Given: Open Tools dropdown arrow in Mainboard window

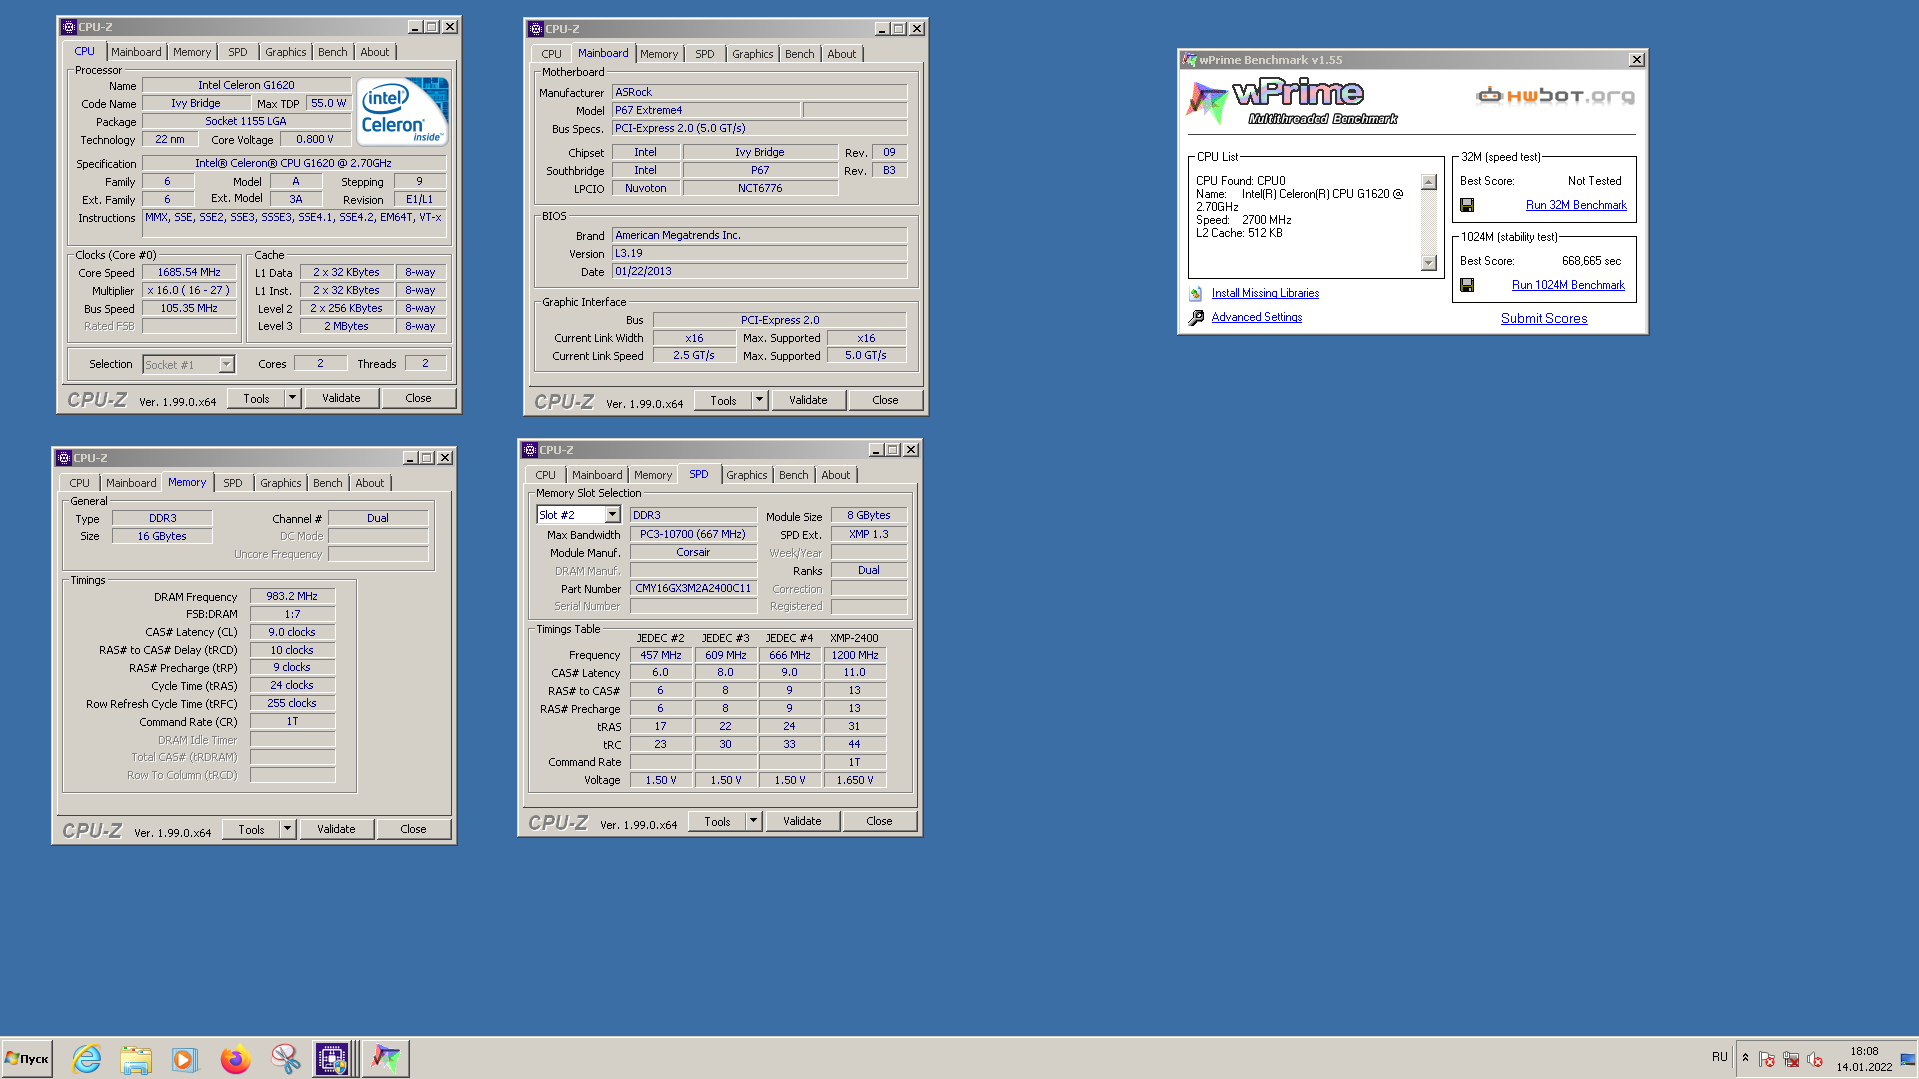Looking at the screenshot, I should [760, 400].
